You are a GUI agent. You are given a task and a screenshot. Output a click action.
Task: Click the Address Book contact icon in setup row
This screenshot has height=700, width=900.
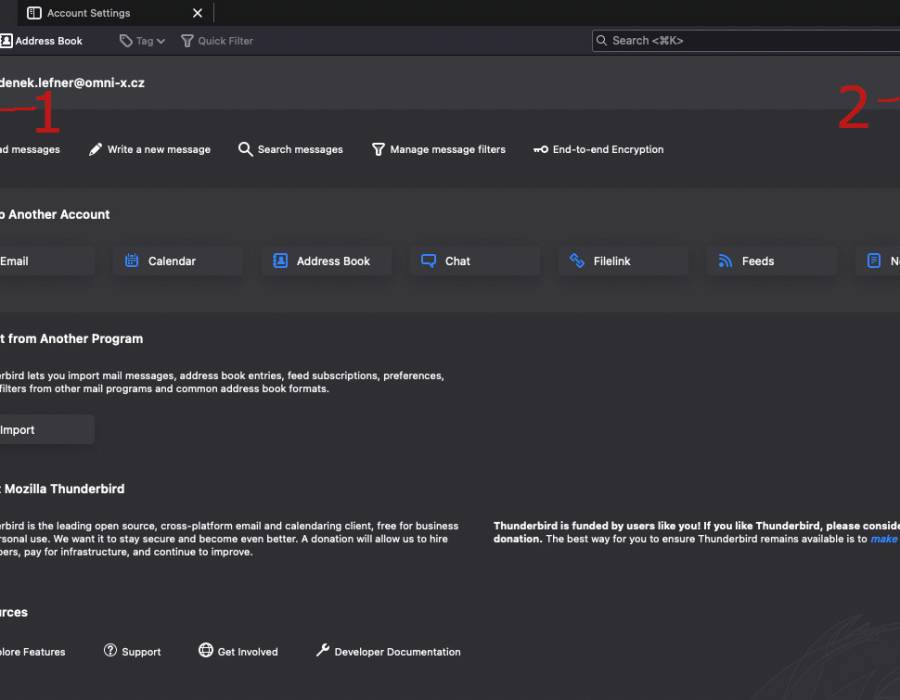click(x=280, y=260)
